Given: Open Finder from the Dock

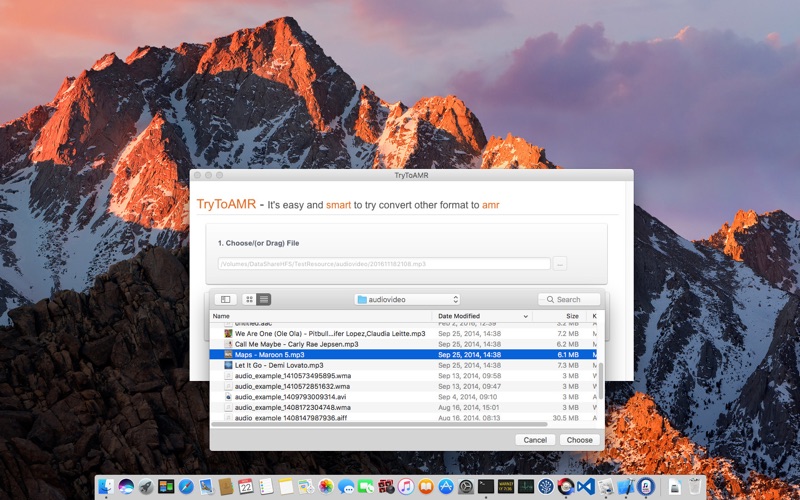Looking at the screenshot, I should click(x=107, y=486).
